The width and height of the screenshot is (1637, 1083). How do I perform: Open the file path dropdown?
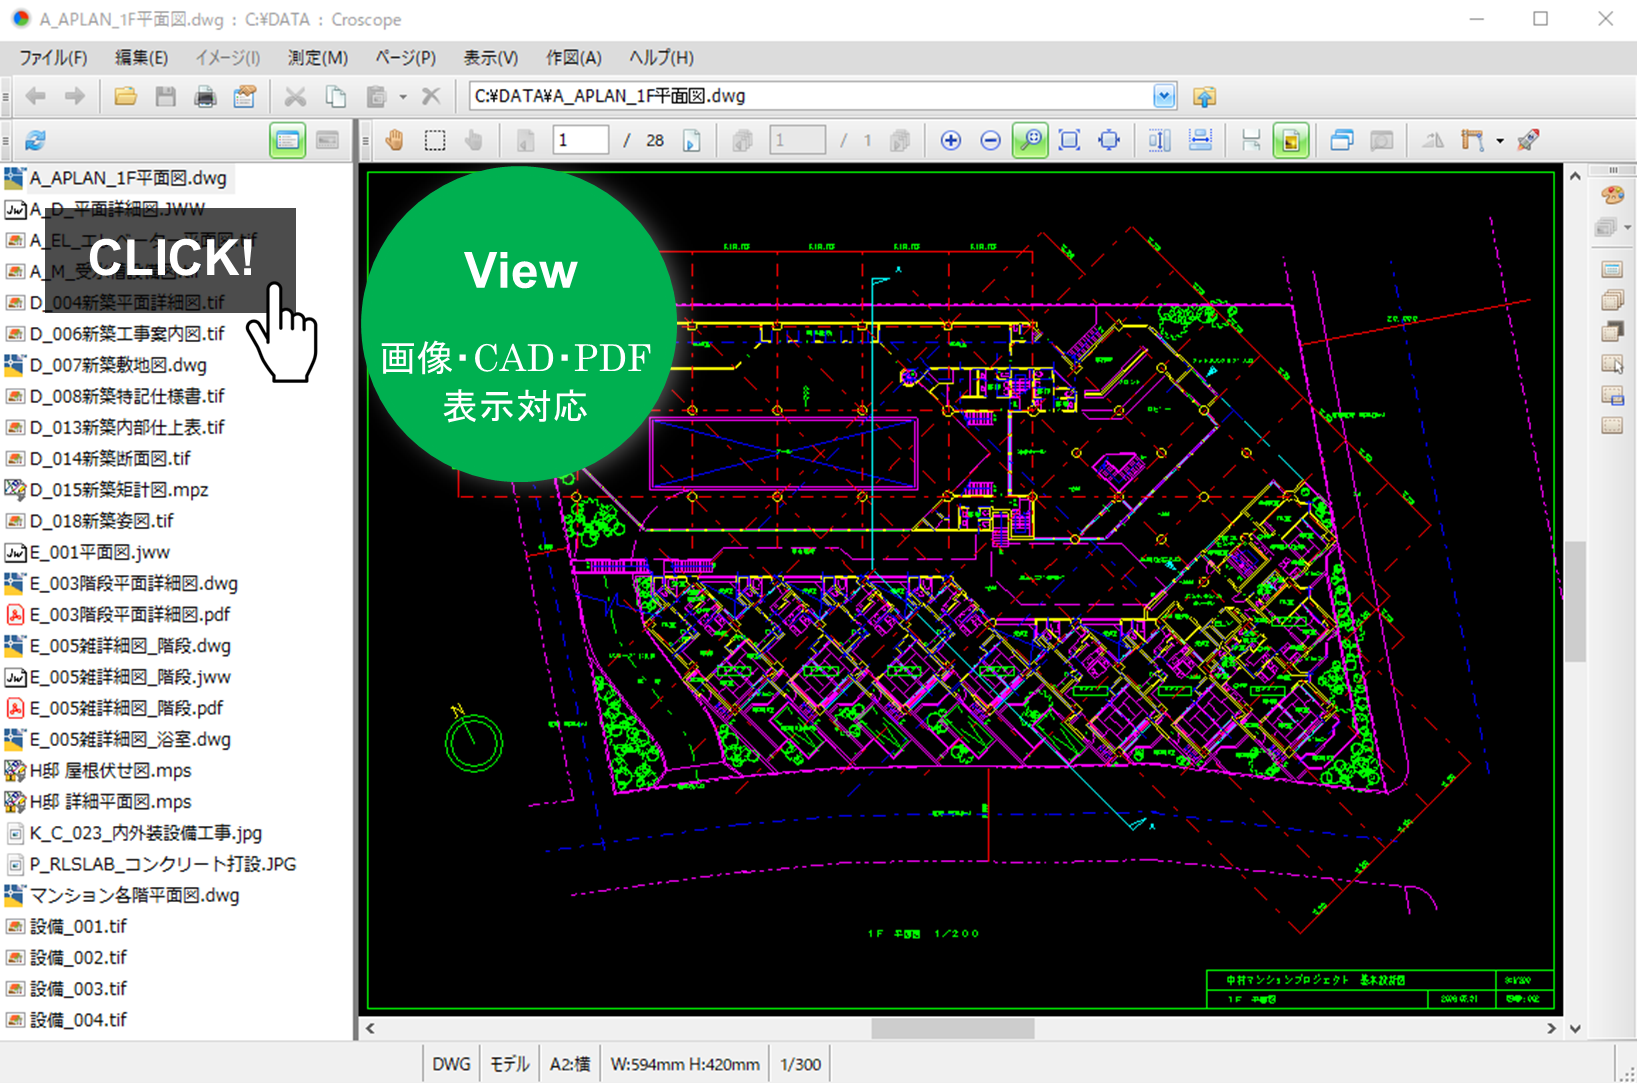[1163, 96]
